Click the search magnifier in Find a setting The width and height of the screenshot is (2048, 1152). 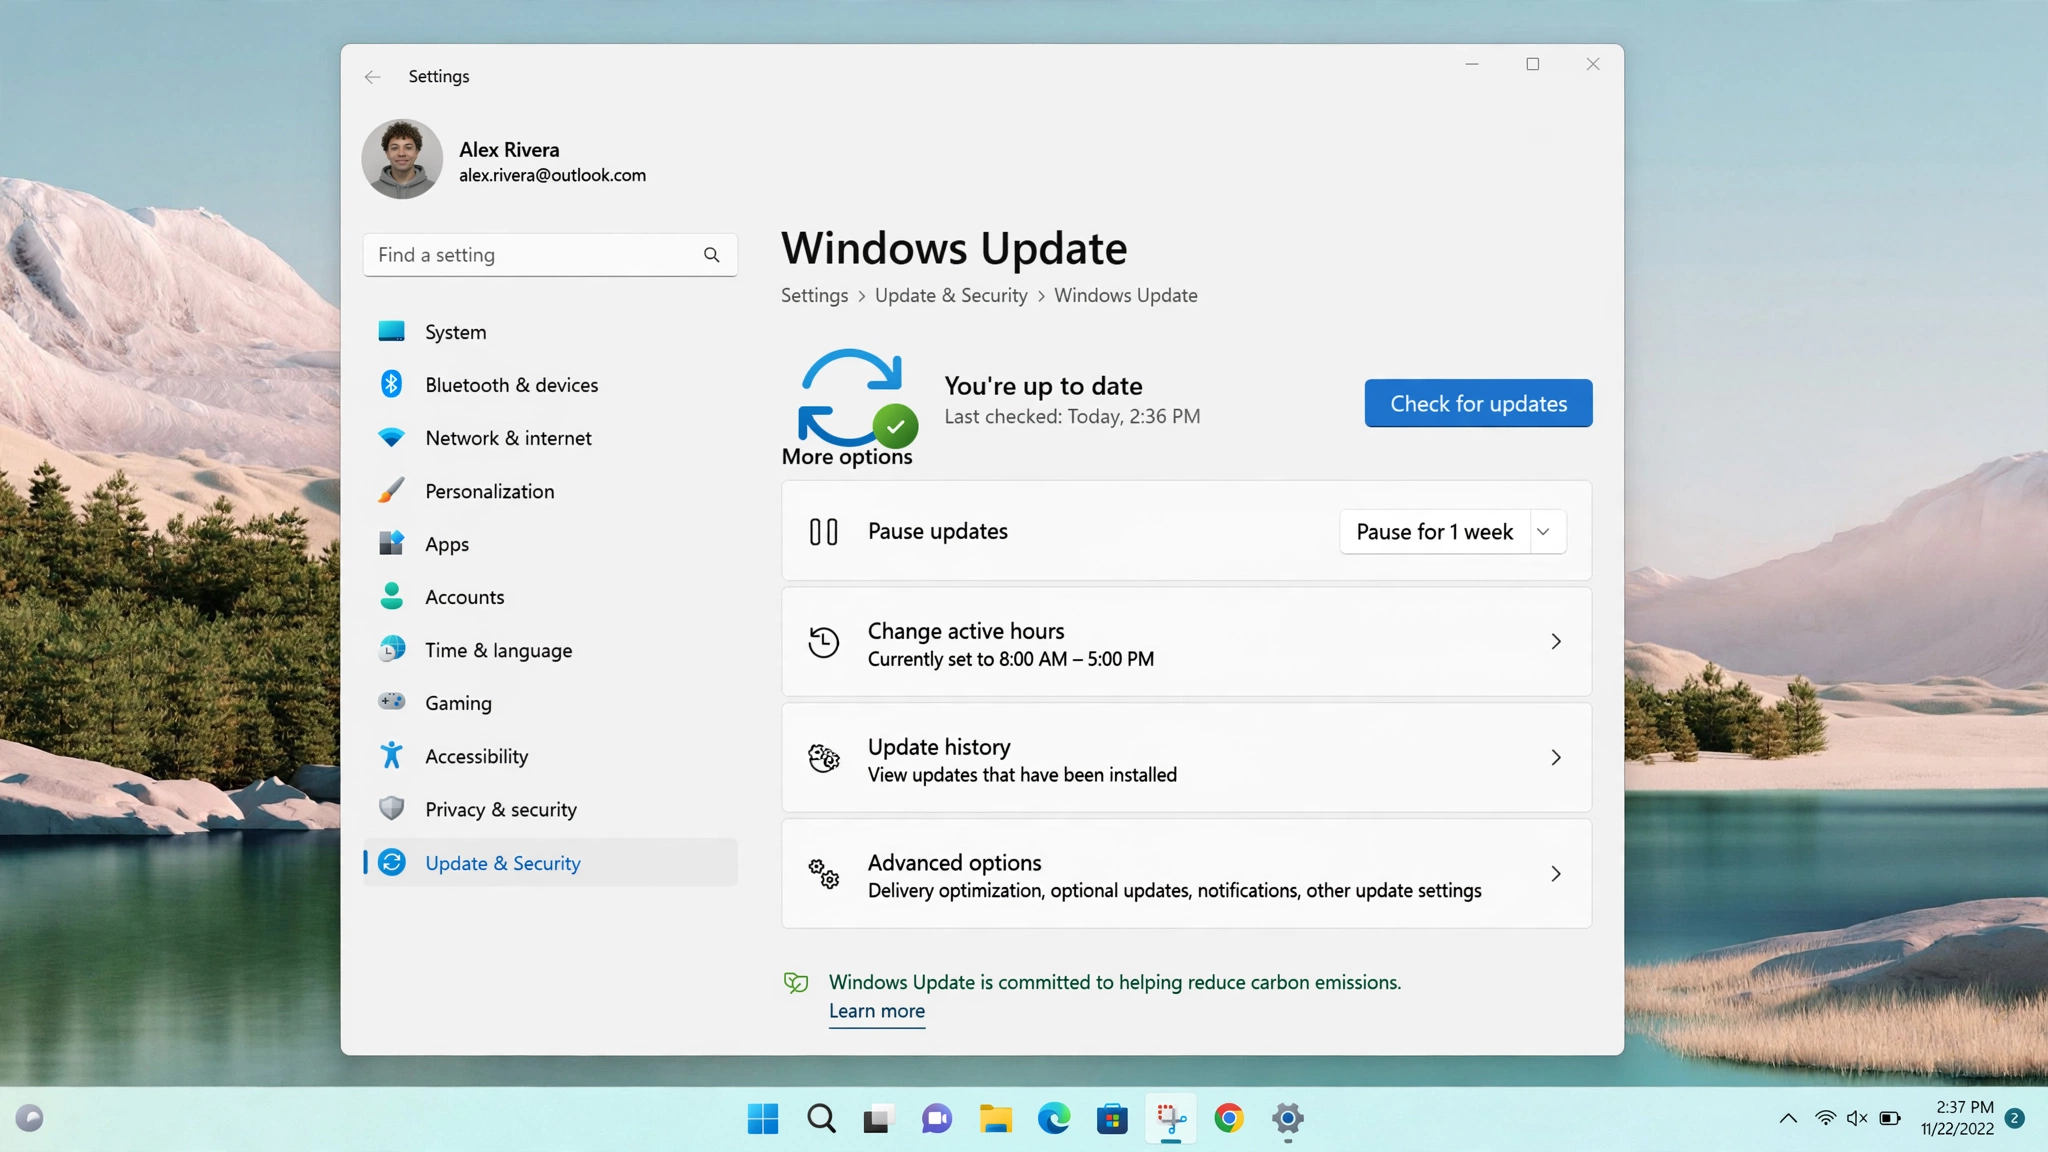711,255
